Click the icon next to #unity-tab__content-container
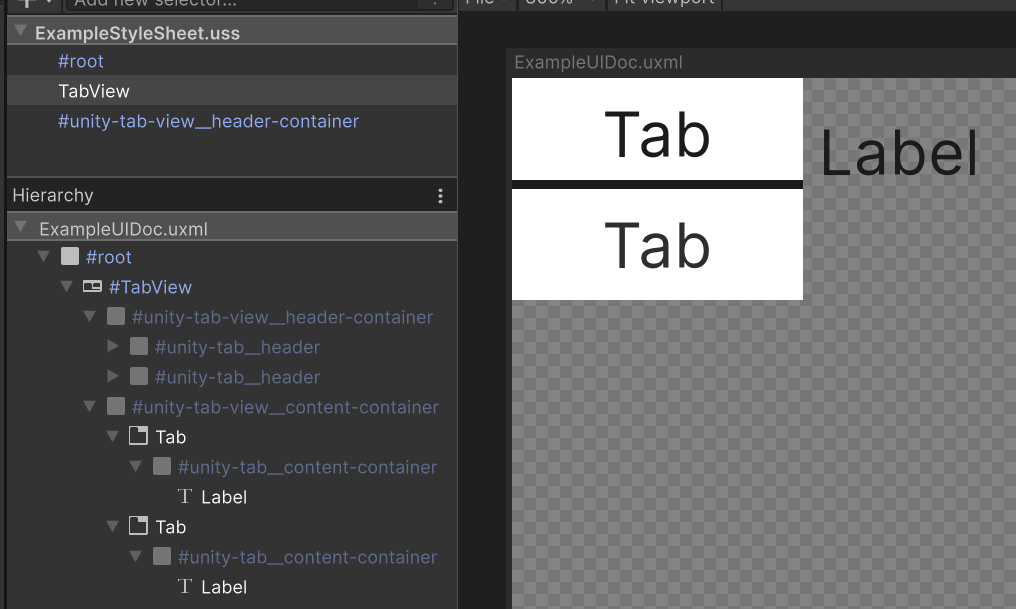 [x=161, y=467]
